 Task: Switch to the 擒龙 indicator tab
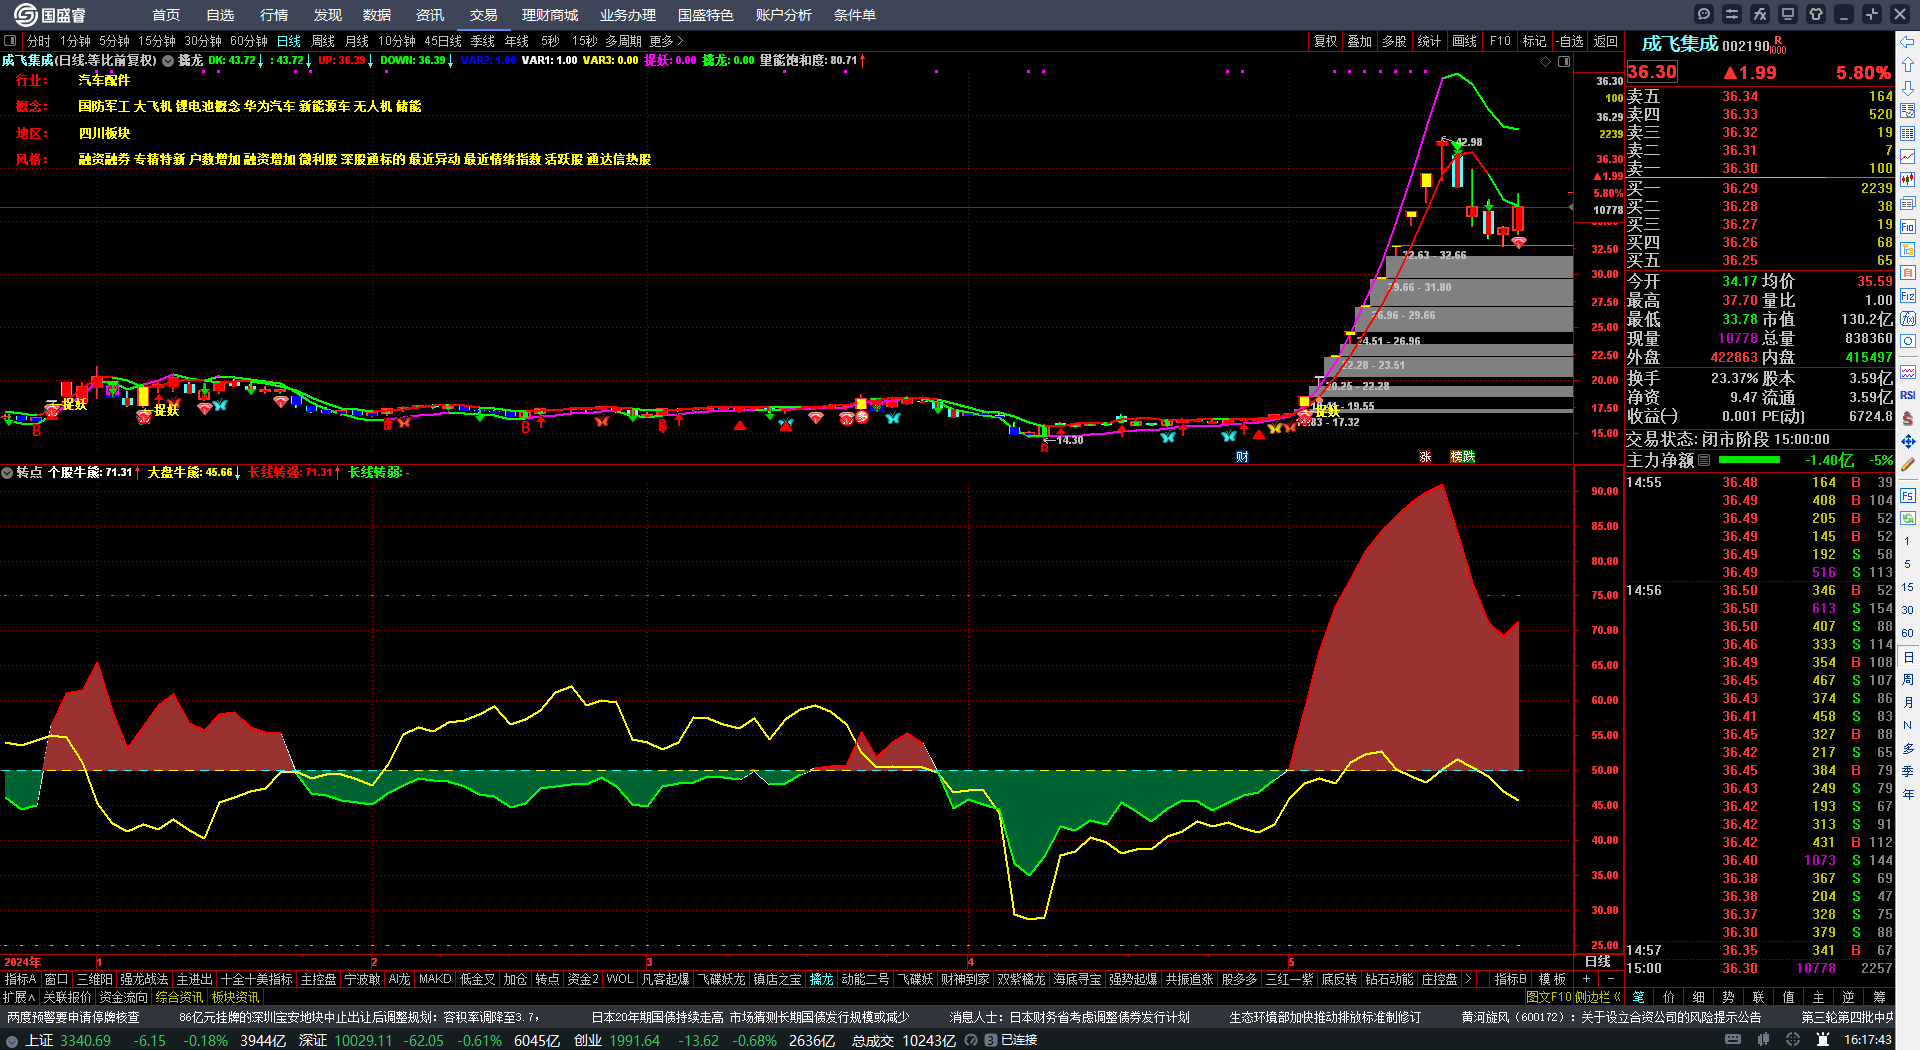[x=821, y=979]
